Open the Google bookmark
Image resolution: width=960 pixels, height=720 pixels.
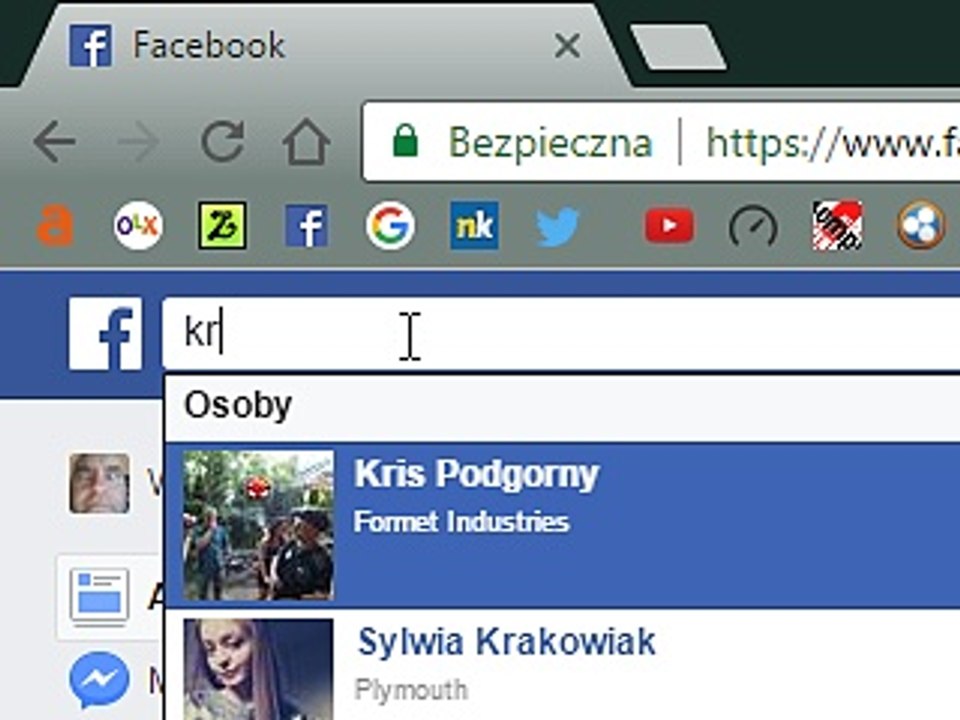point(390,226)
